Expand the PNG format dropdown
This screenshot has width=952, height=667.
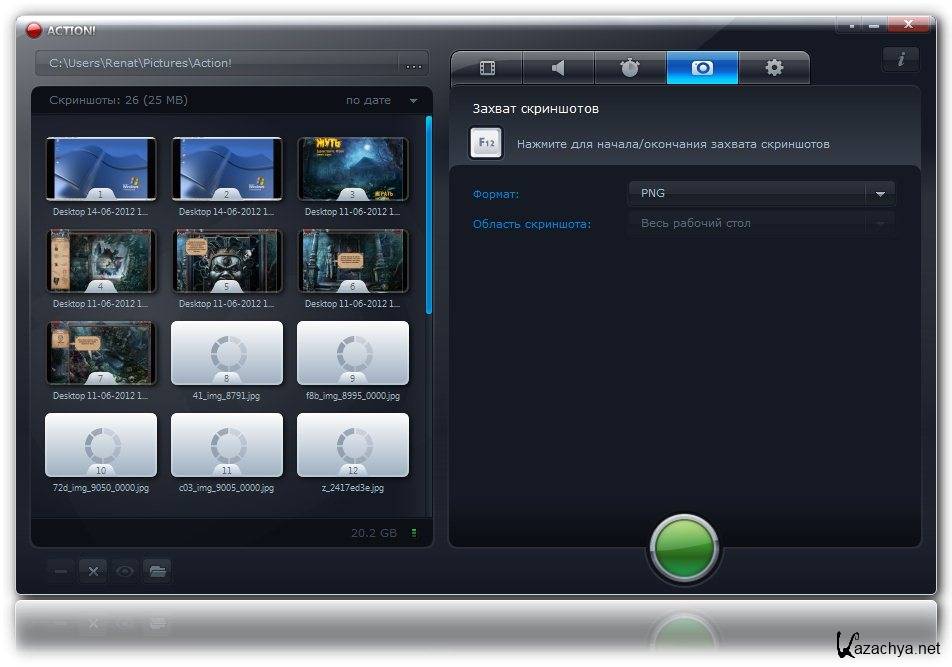click(761, 194)
